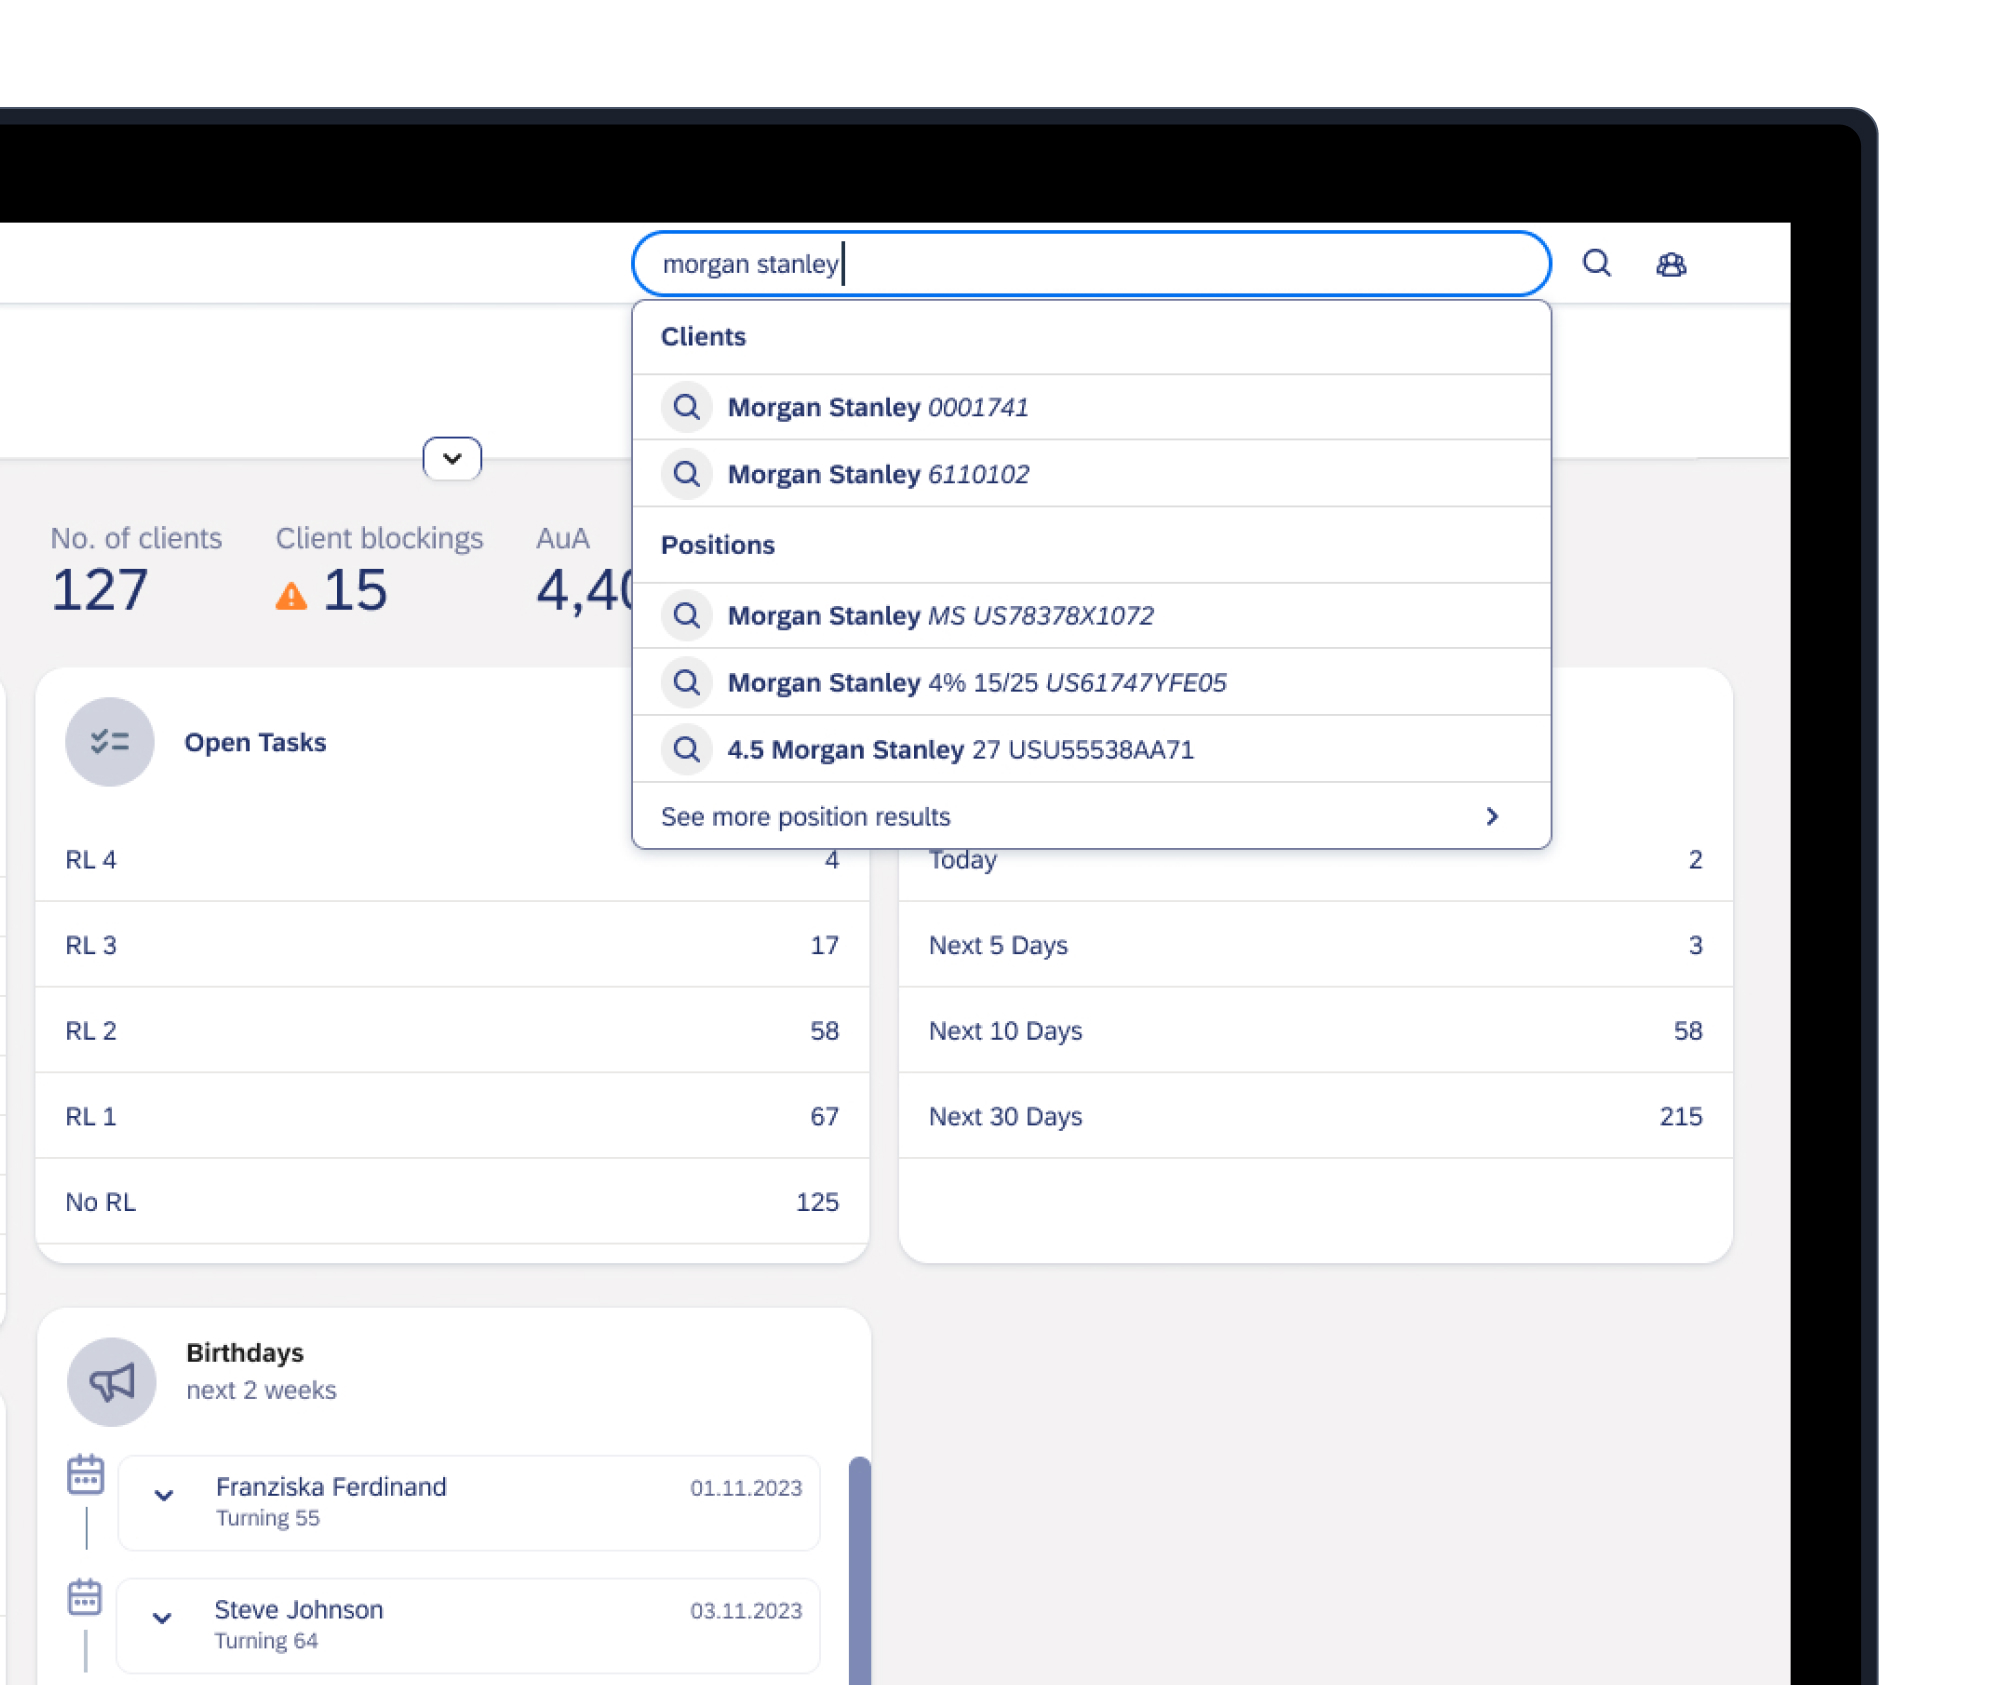Choose Morgan Stanley 4% 15/25 position suggestion
This screenshot has height=1685, width=2000.
976,683
